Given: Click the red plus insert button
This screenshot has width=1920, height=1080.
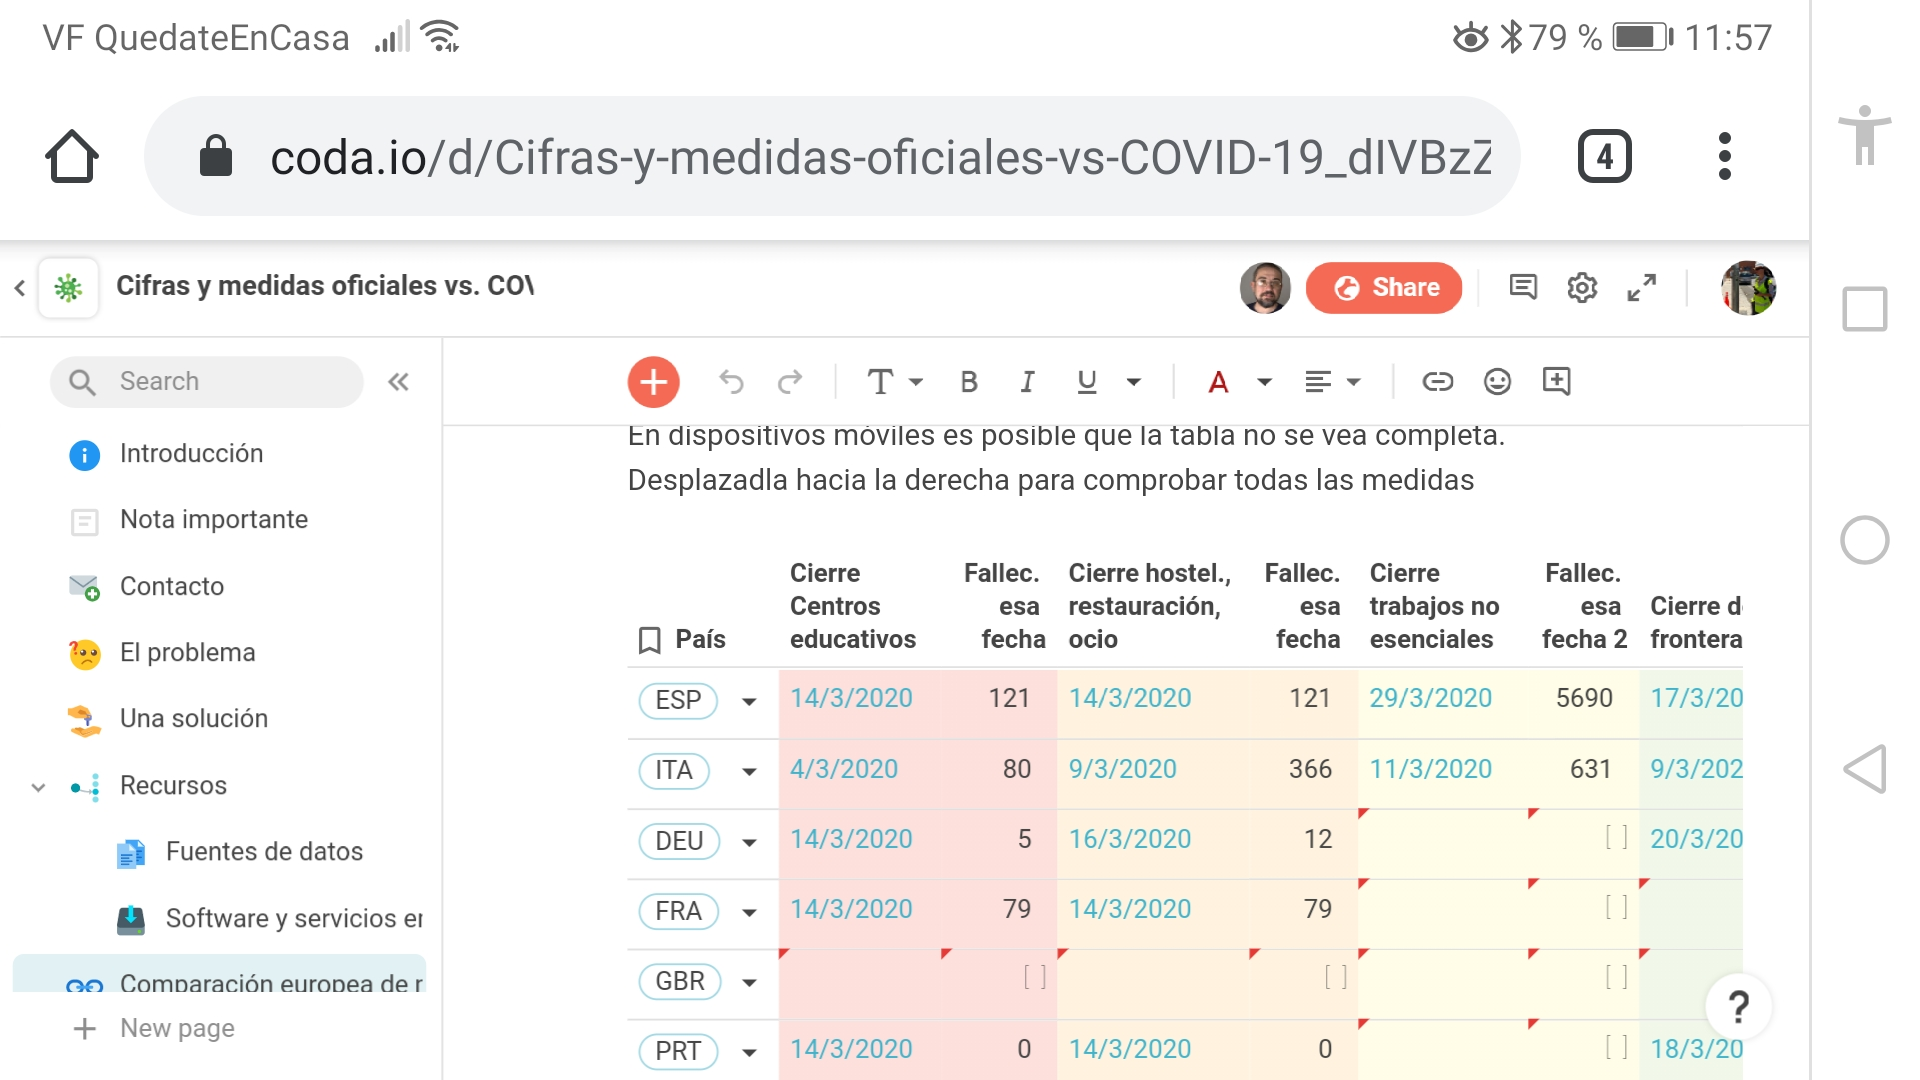Looking at the screenshot, I should tap(653, 382).
